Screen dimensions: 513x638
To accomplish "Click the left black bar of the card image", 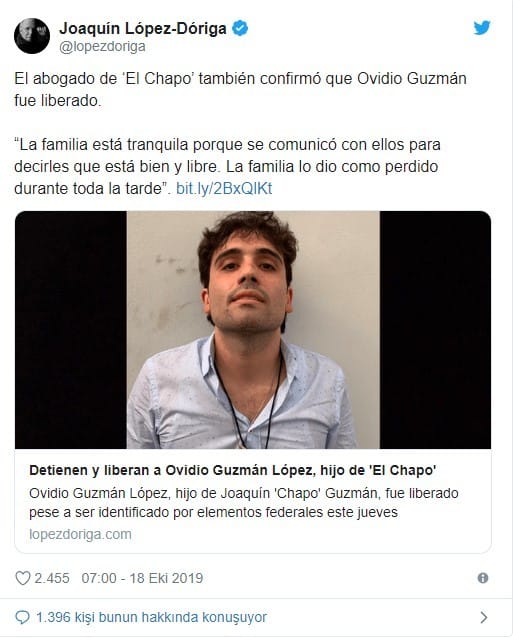I will (71, 330).
